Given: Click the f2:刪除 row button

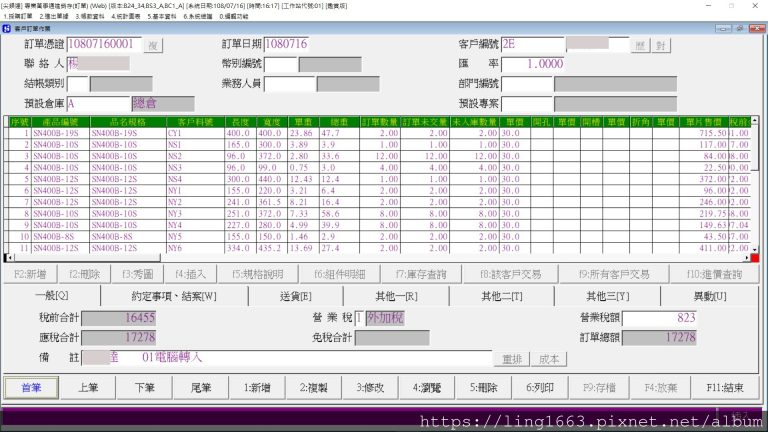Looking at the screenshot, I should (x=84, y=274).
